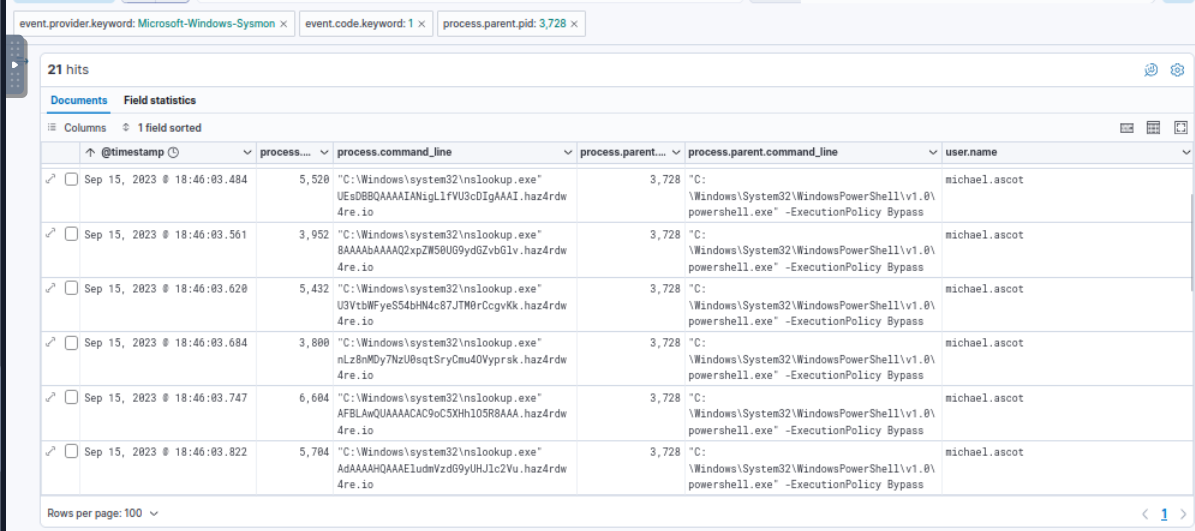The height and width of the screenshot is (531, 1195).
Task: Open the @timestamp column header menu
Action: (247, 153)
